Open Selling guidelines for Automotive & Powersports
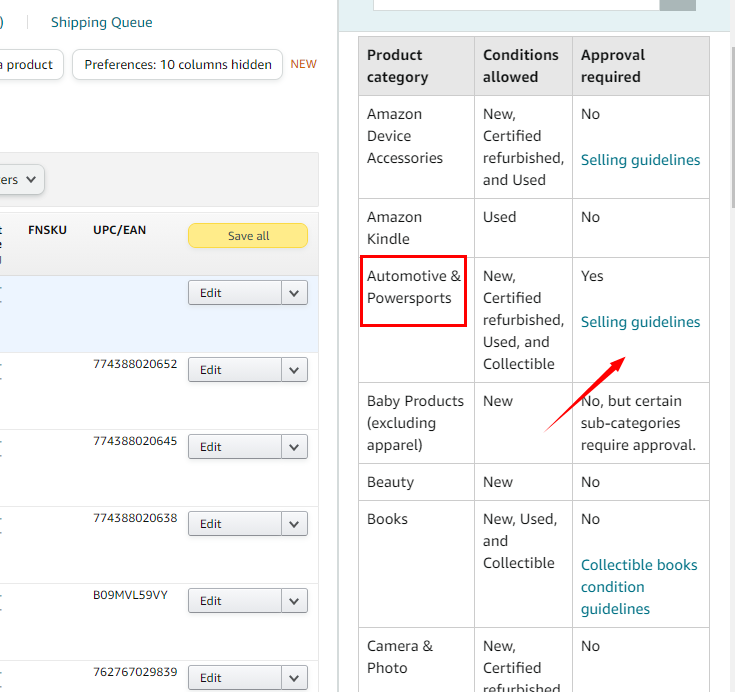This screenshot has height=692, width=735. pyautogui.click(x=640, y=322)
